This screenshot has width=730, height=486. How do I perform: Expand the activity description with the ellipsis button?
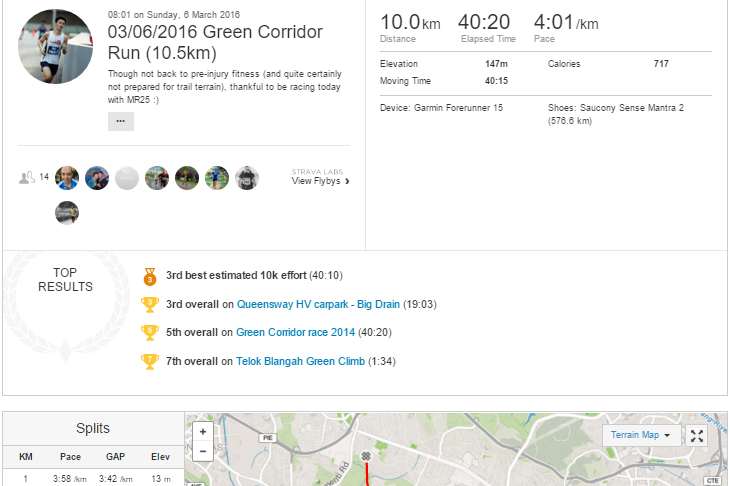tap(121, 122)
